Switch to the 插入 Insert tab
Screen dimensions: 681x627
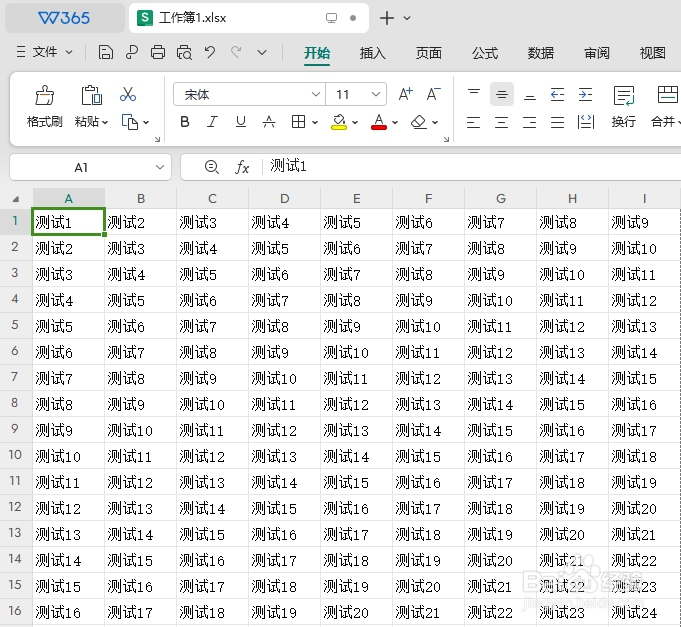[x=372, y=53]
